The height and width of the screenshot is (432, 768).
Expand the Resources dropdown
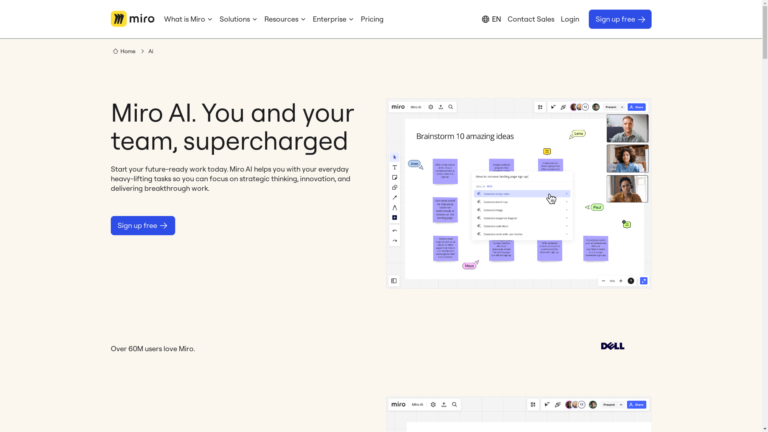(285, 19)
